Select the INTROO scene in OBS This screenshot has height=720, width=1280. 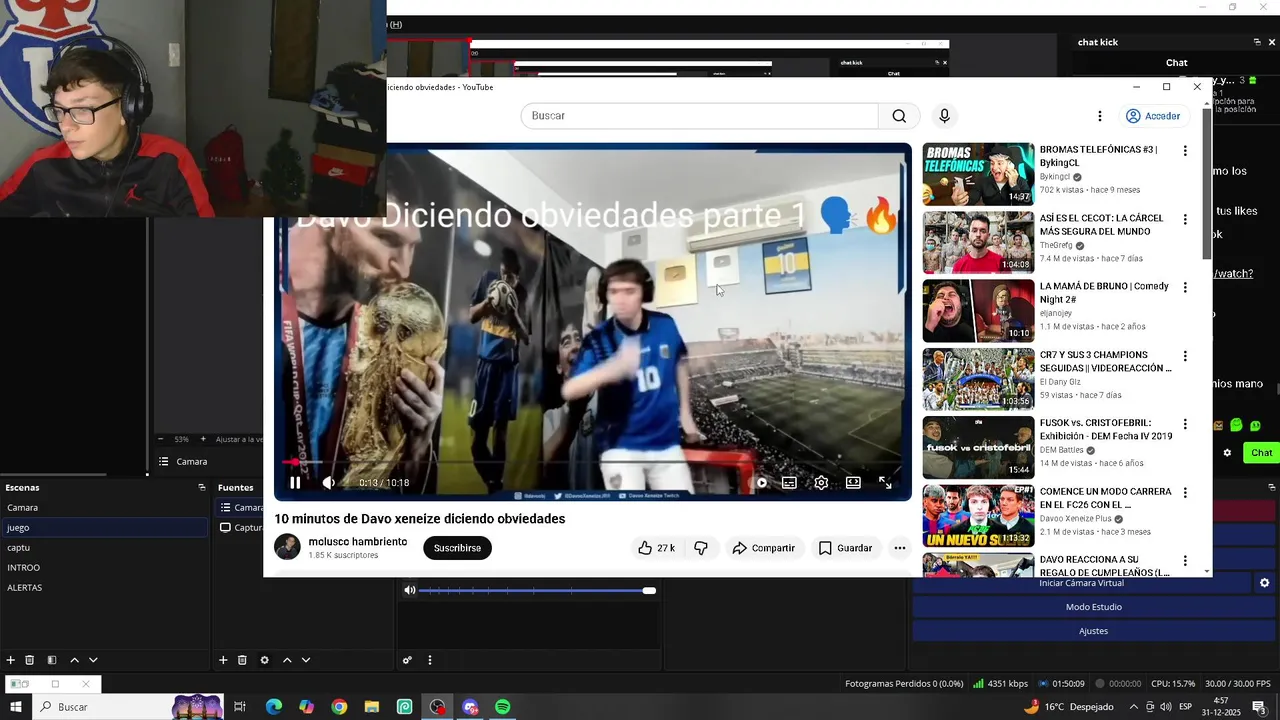pos(104,567)
